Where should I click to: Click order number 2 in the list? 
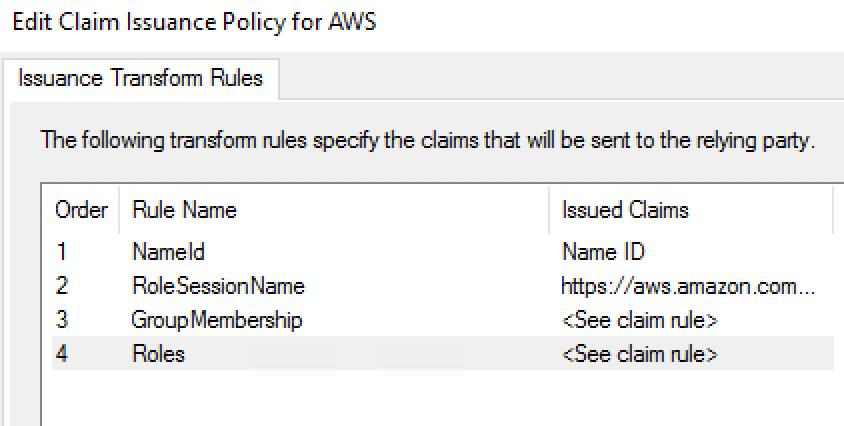point(62,286)
